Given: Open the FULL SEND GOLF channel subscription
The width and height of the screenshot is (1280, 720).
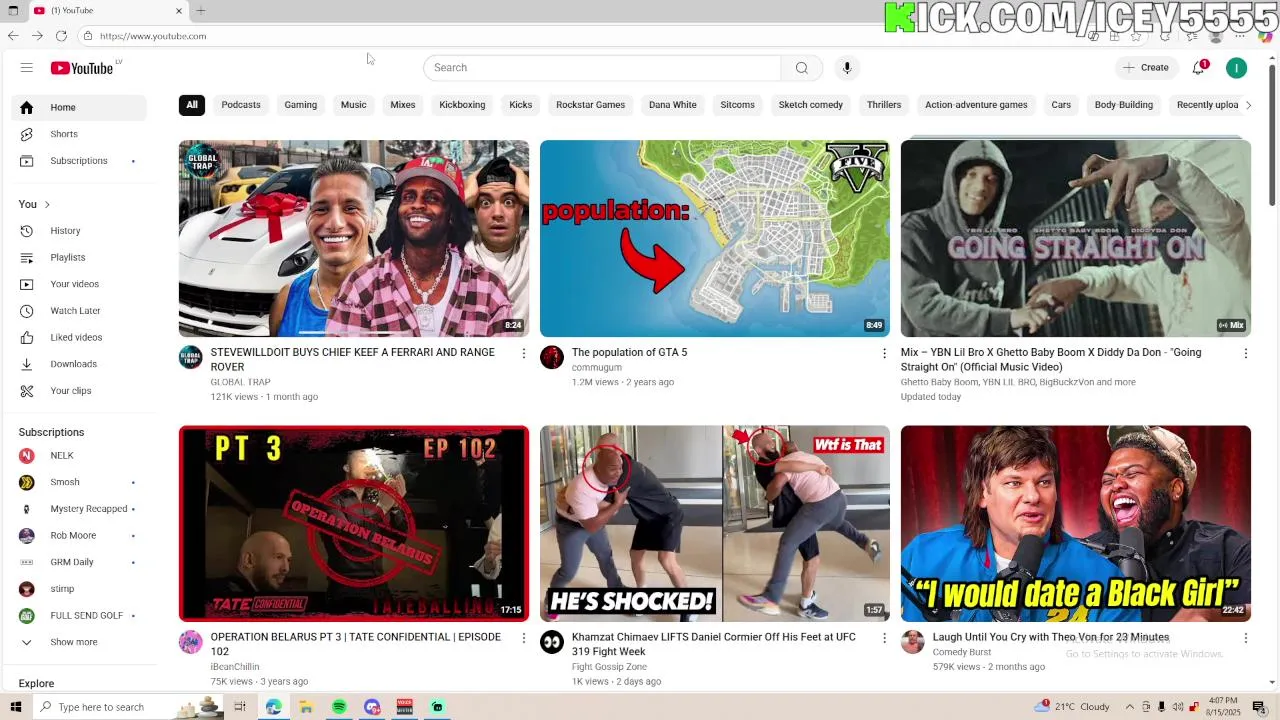Looking at the screenshot, I should (79, 616).
